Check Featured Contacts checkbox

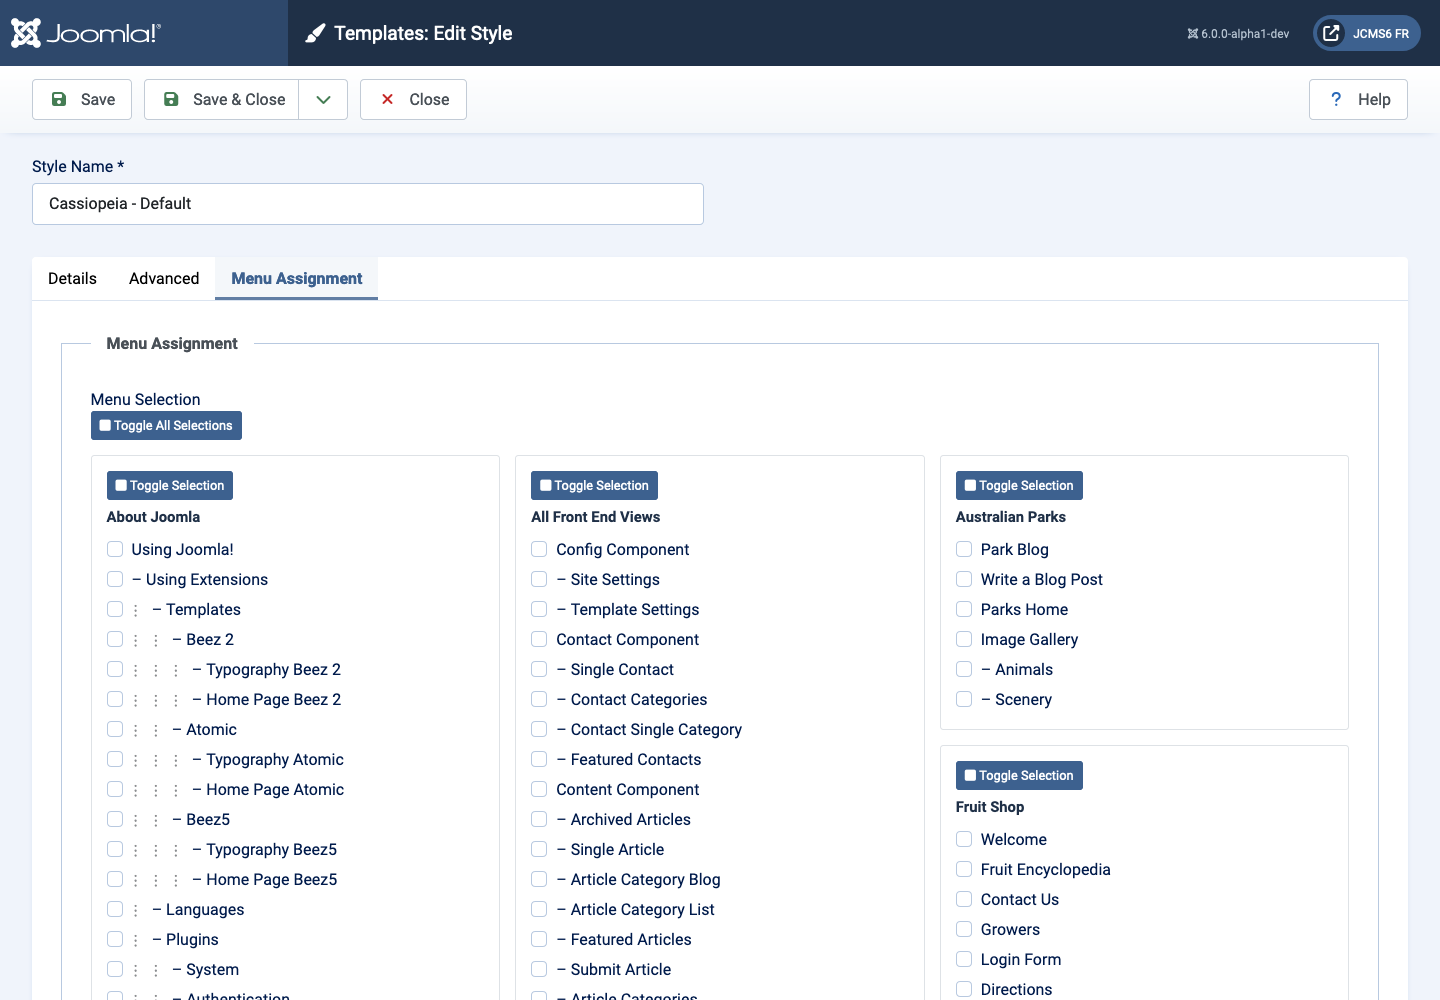click(539, 759)
